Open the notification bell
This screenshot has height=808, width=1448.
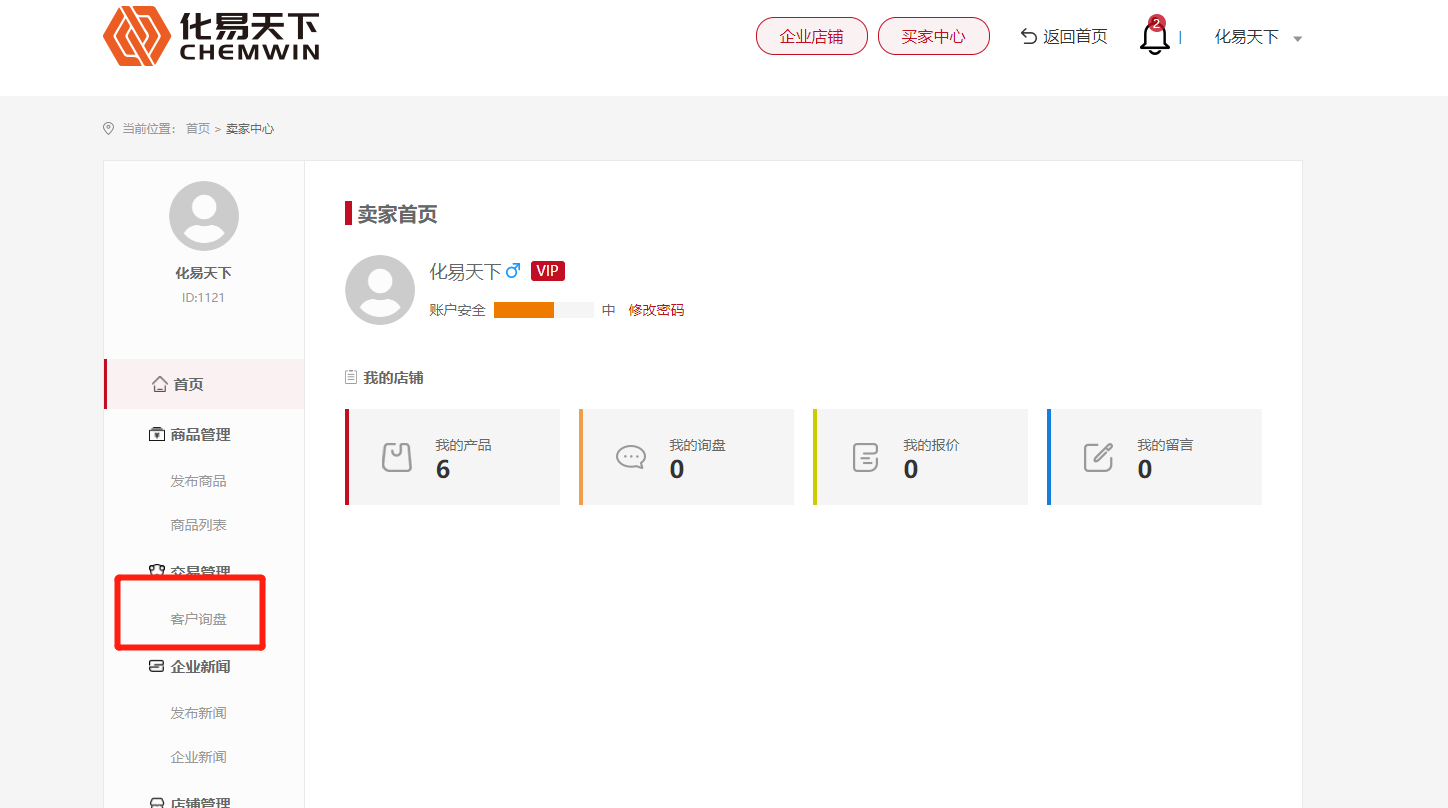tap(1154, 38)
